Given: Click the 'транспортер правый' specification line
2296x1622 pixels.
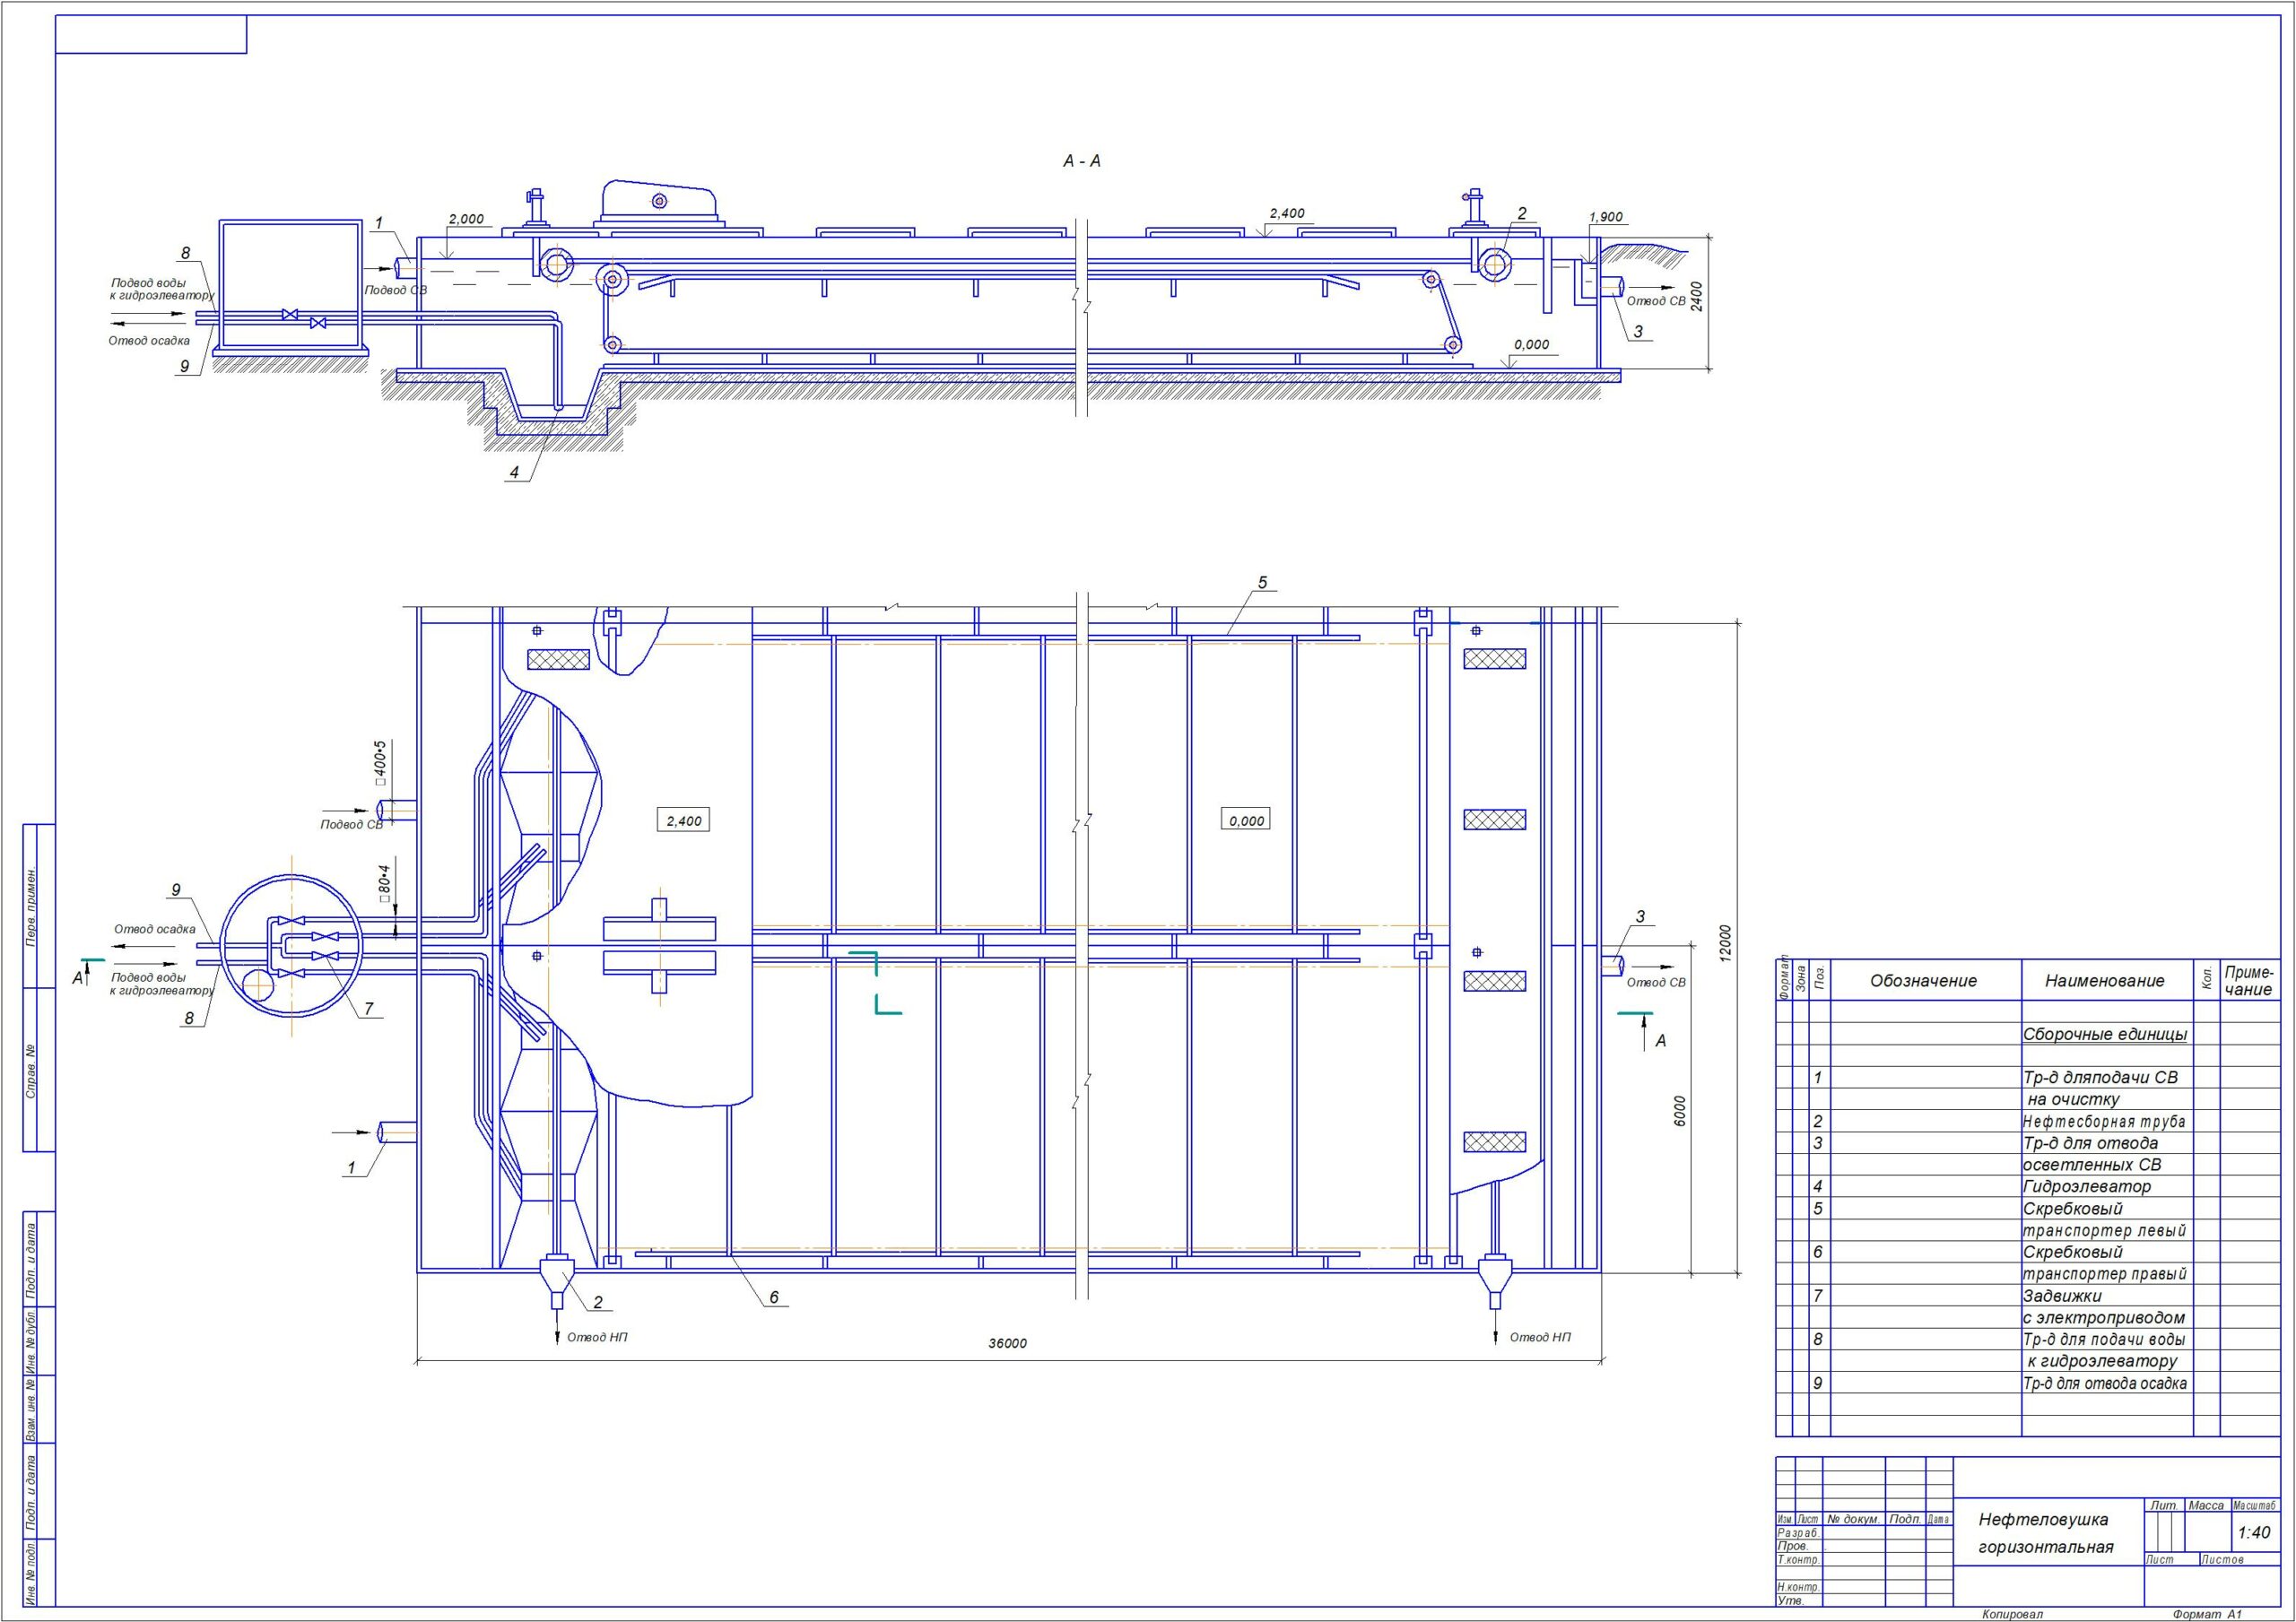Looking at the screenshot, I should [x=2105, y=1274].
